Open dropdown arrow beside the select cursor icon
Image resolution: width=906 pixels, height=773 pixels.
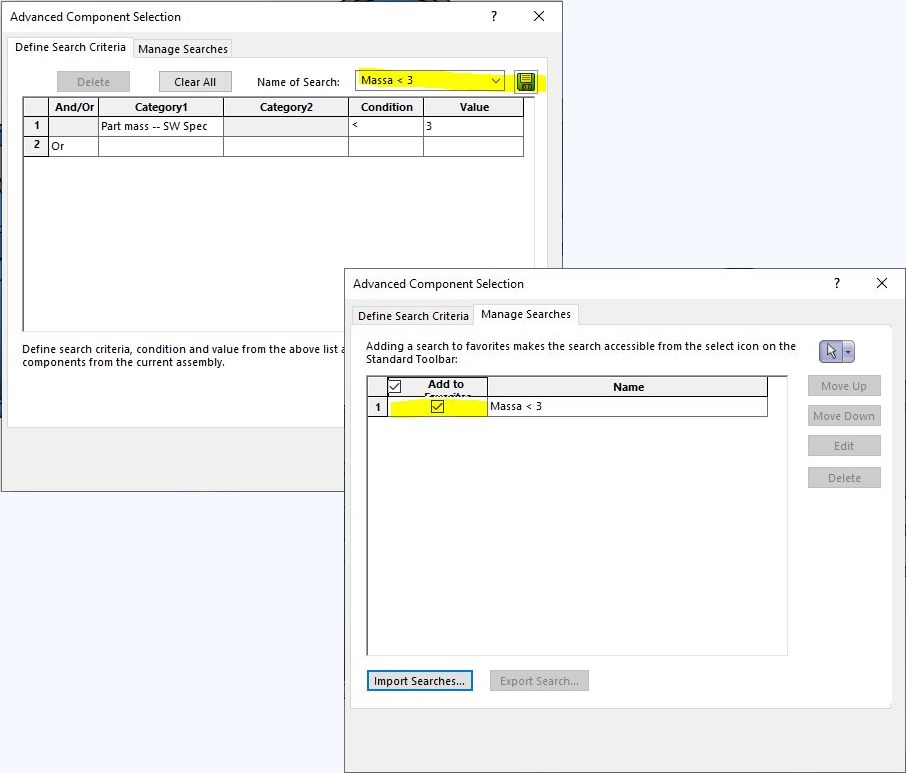[x=849, y=351]
